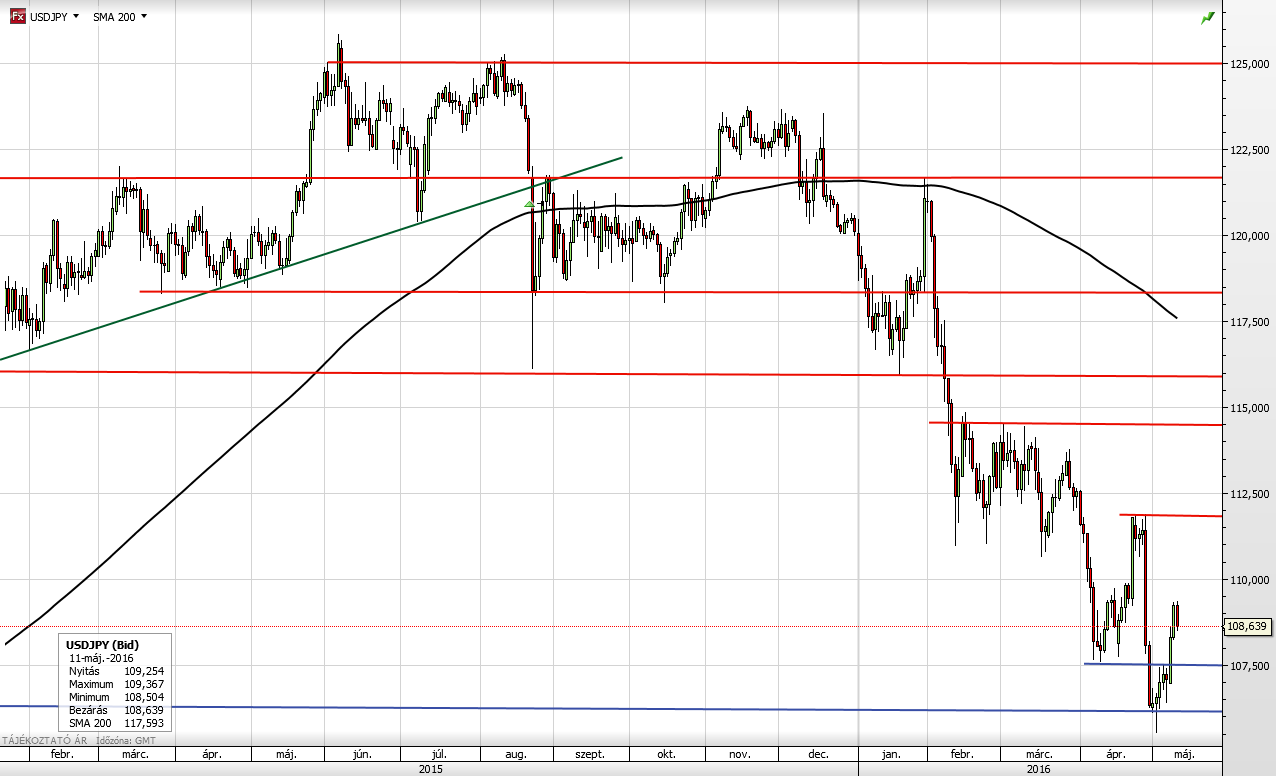Click the red Fx instrument icon
1276x776 pixels.
tap(17, 17)
